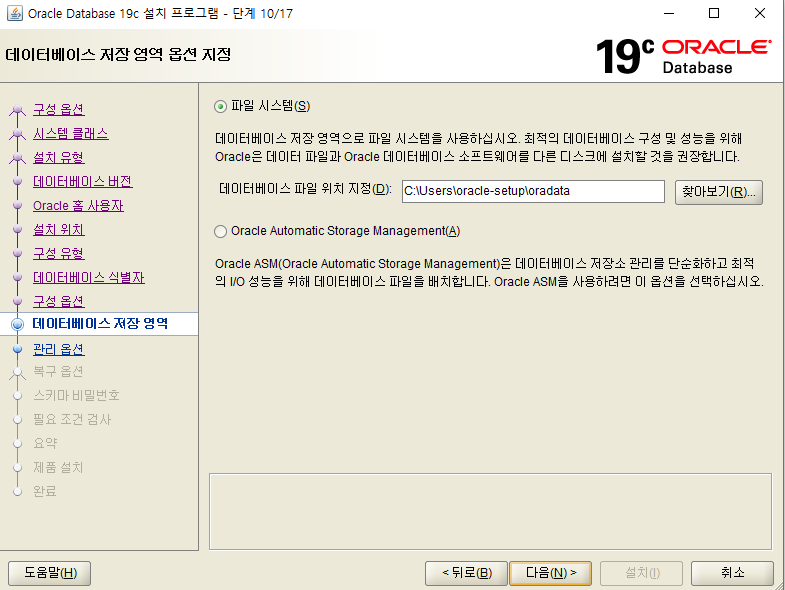This screenshot has width=785, height=590.
Task: Select the 파일 시스템(S) radio button
Action: tap(220, 107)
